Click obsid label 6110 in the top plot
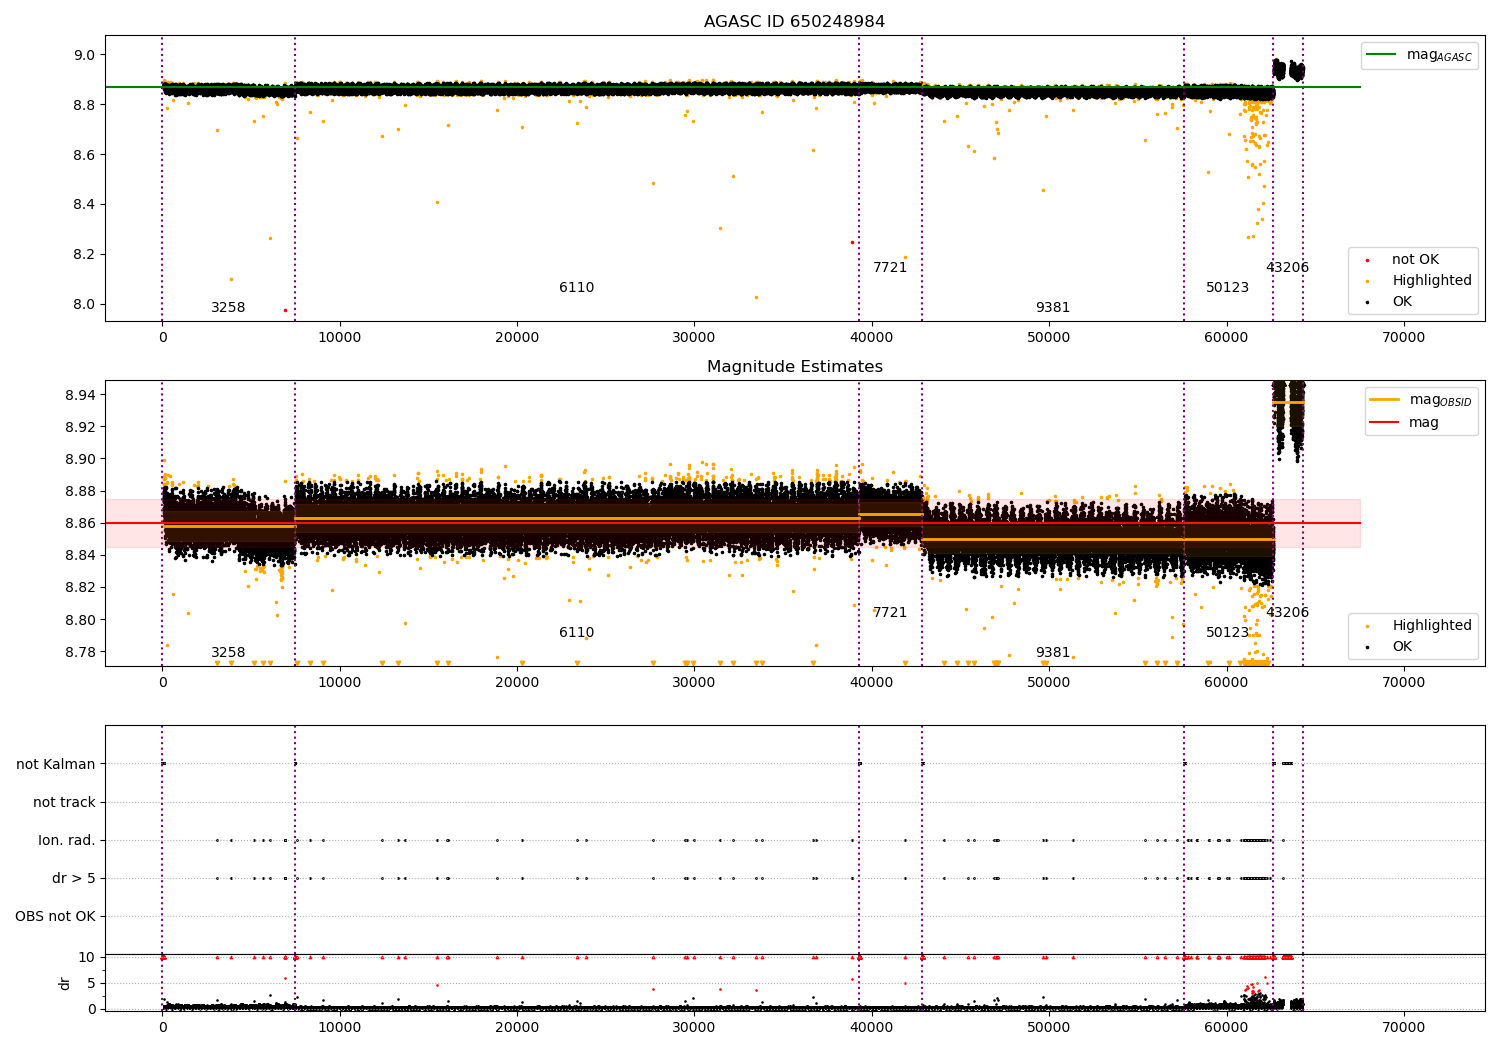Image resolution: width=1500 pixels, height=1050 pixels. tap(576, 288)
